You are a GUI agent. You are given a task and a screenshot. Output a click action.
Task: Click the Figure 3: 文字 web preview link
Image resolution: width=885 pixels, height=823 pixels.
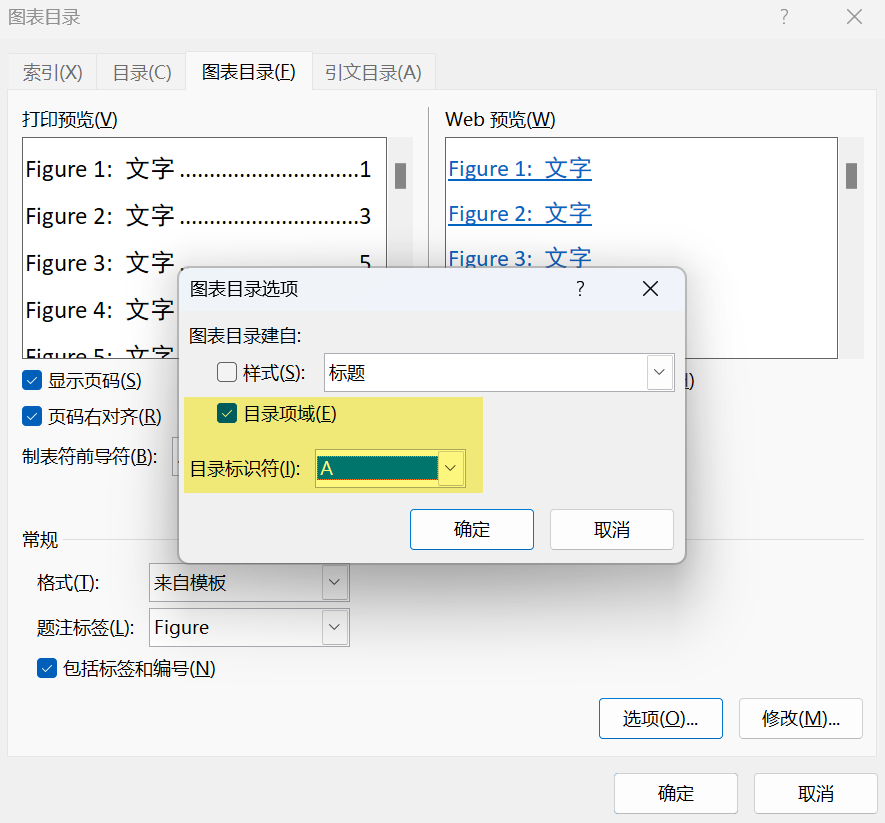pyautogui.click(x=520, y=257)
